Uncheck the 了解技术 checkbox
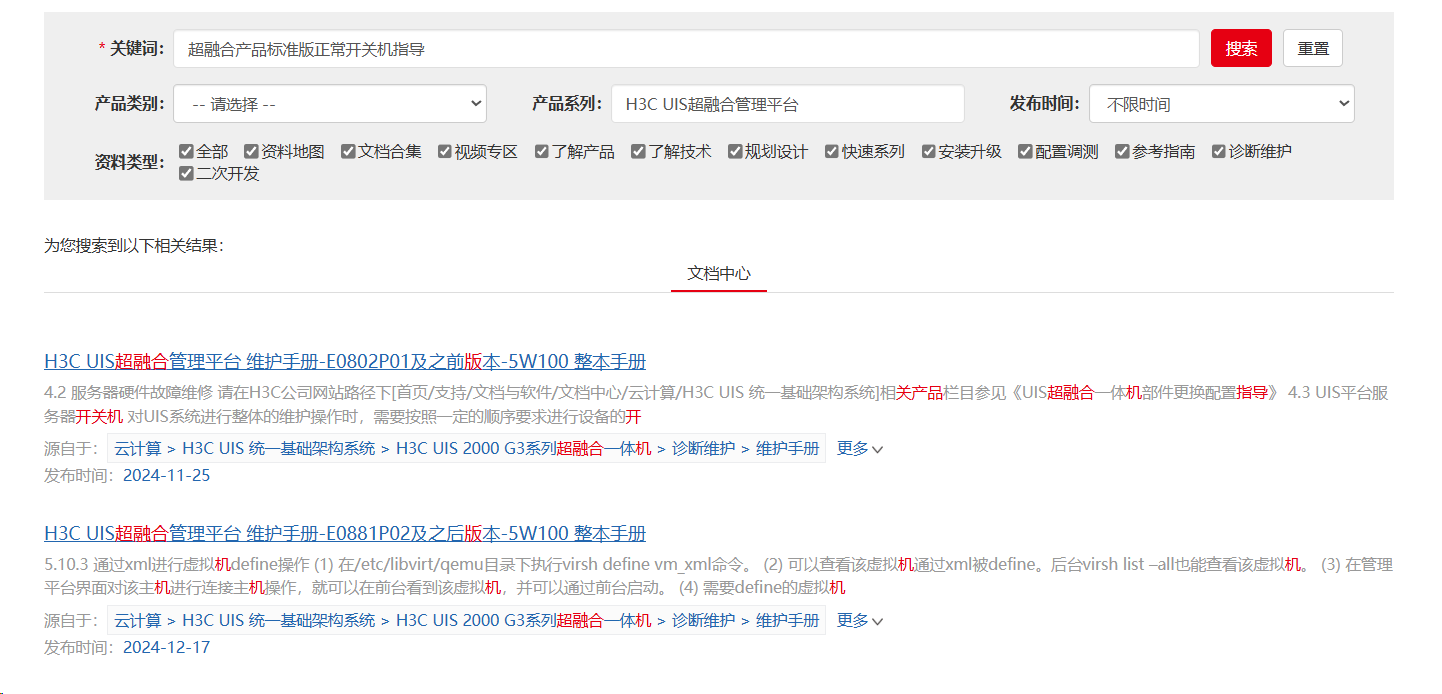The image size is (1442, 694). point(638,151)
